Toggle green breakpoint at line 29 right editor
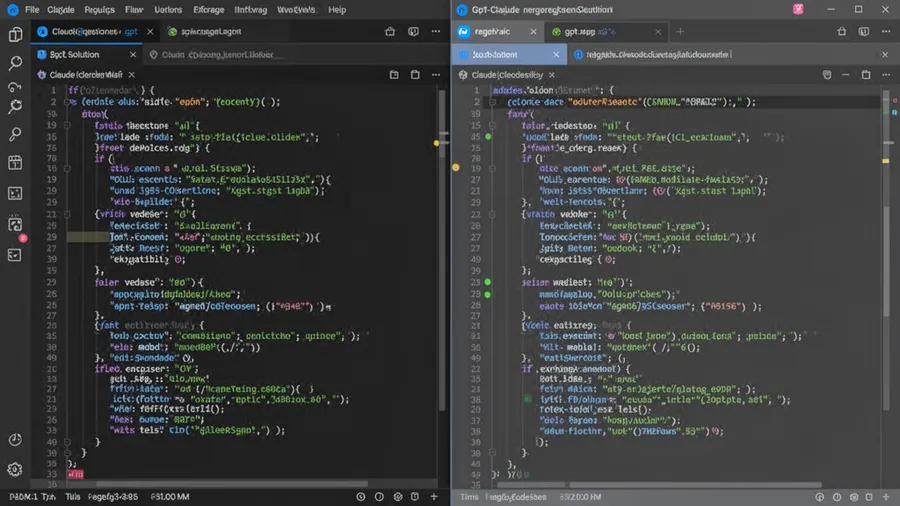Screen dimensions: 900x506 (488, 294)
